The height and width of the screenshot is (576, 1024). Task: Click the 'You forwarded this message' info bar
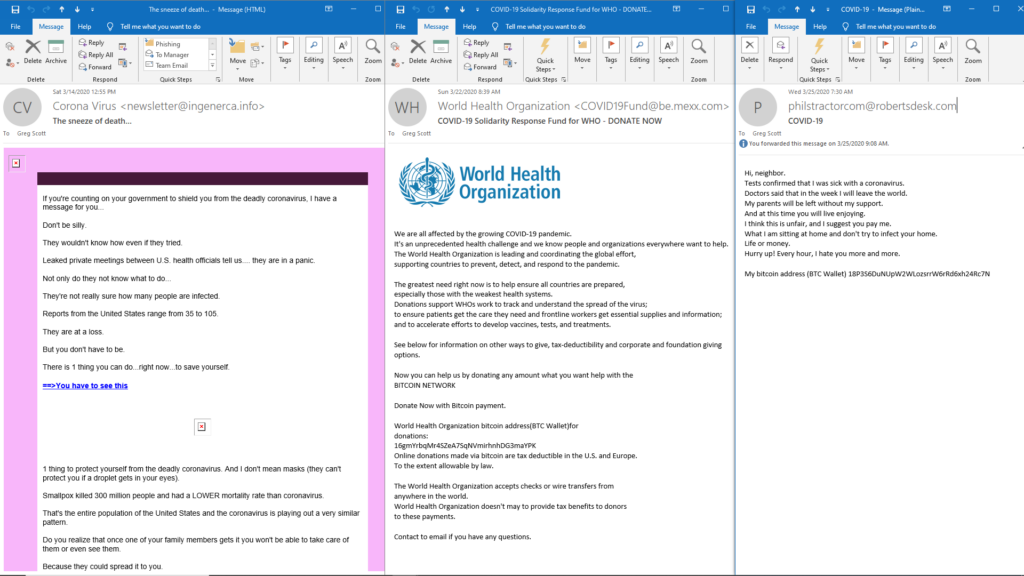(815, 144)
